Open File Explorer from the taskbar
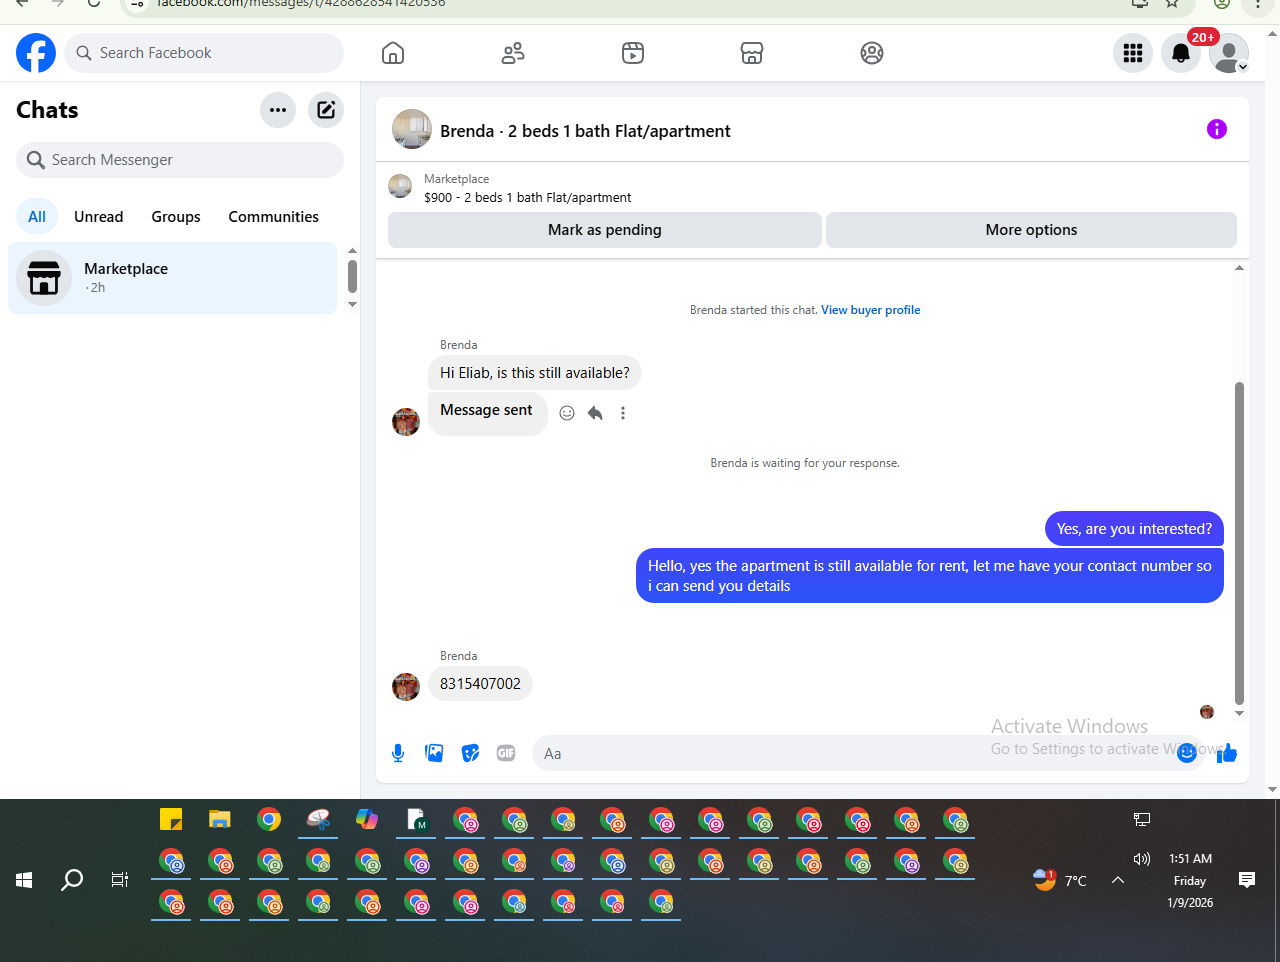The width and height of the screenshot is (1280, 962). pos(220,820)
